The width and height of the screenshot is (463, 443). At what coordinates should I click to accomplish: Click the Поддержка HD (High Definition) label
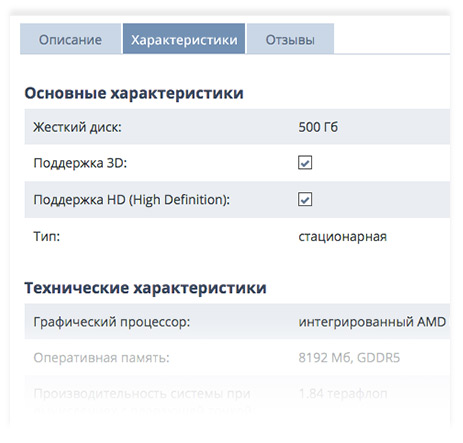pos(132,200)
